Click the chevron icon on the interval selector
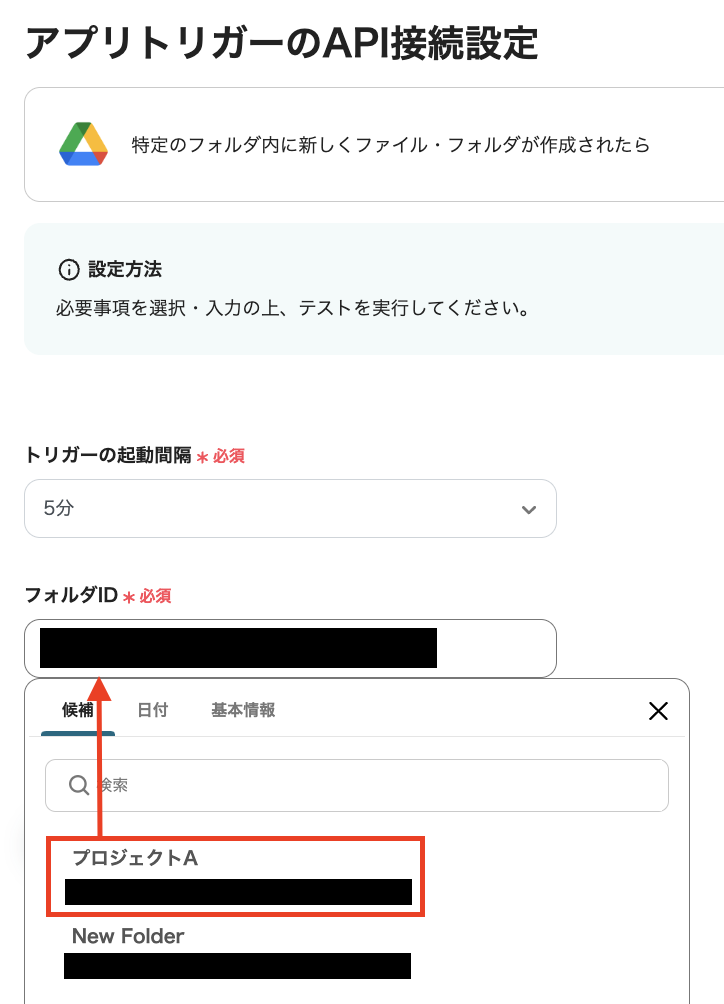 pyautogui.click(x=529, y=508)
